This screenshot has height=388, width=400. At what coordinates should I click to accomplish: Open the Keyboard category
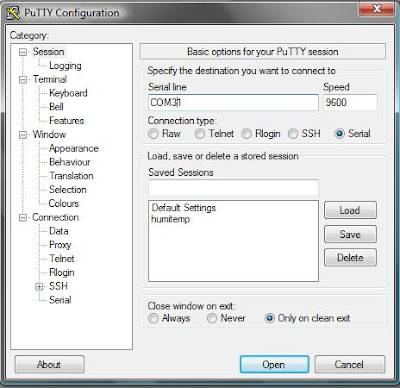pyautogui.click(x=68, y=93)
